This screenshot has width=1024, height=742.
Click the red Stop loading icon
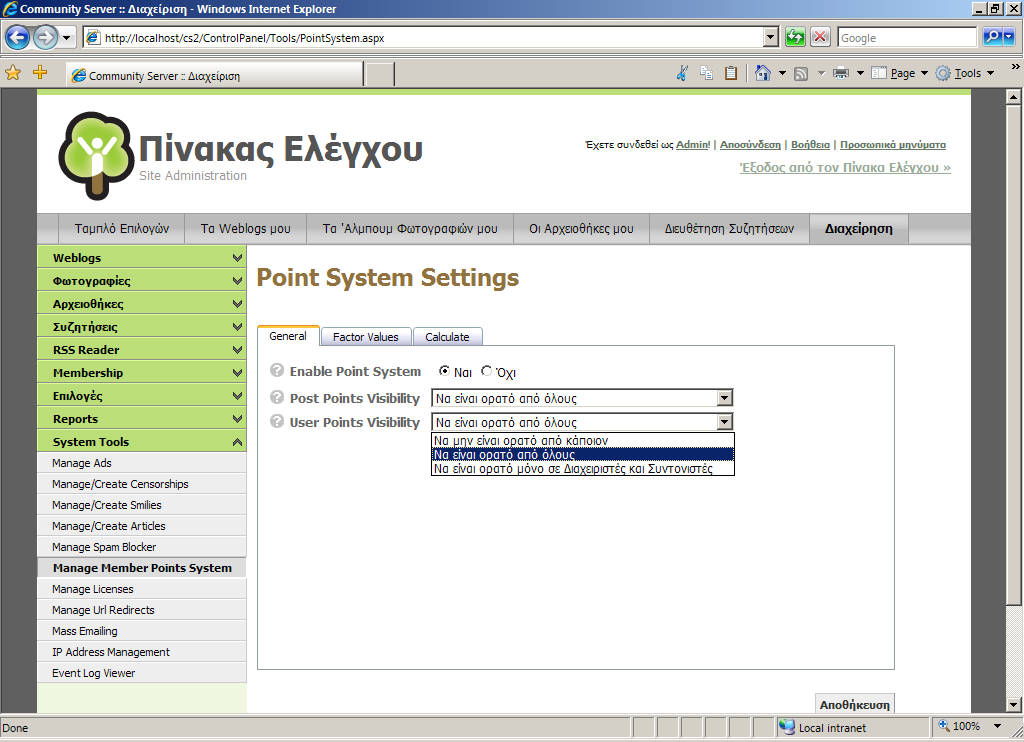pos(820,38)
